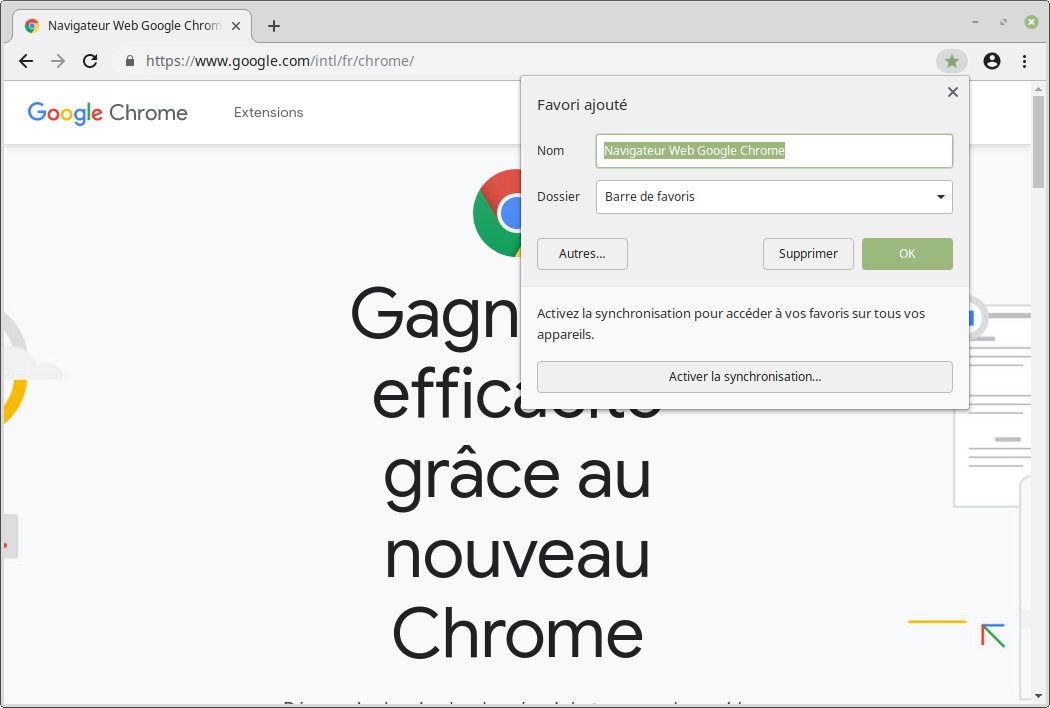Viewport: 1050px width, 708px height.
Task: Open a new tab with plus button
Action: pyautogui.click(x=274, y=26)
